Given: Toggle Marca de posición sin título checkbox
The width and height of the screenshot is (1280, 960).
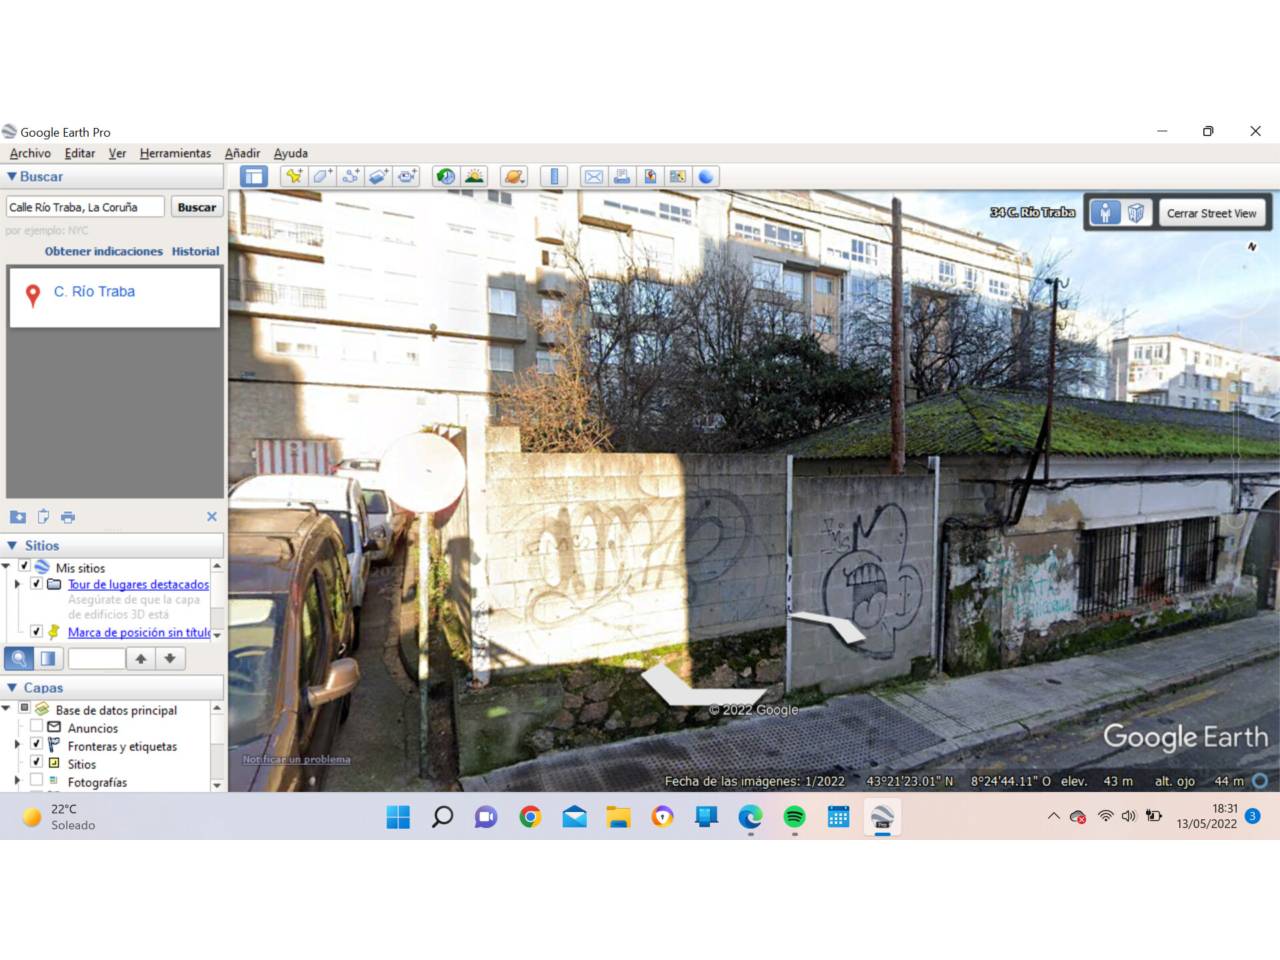Looking at the screenshot, I should pos(37,631).
